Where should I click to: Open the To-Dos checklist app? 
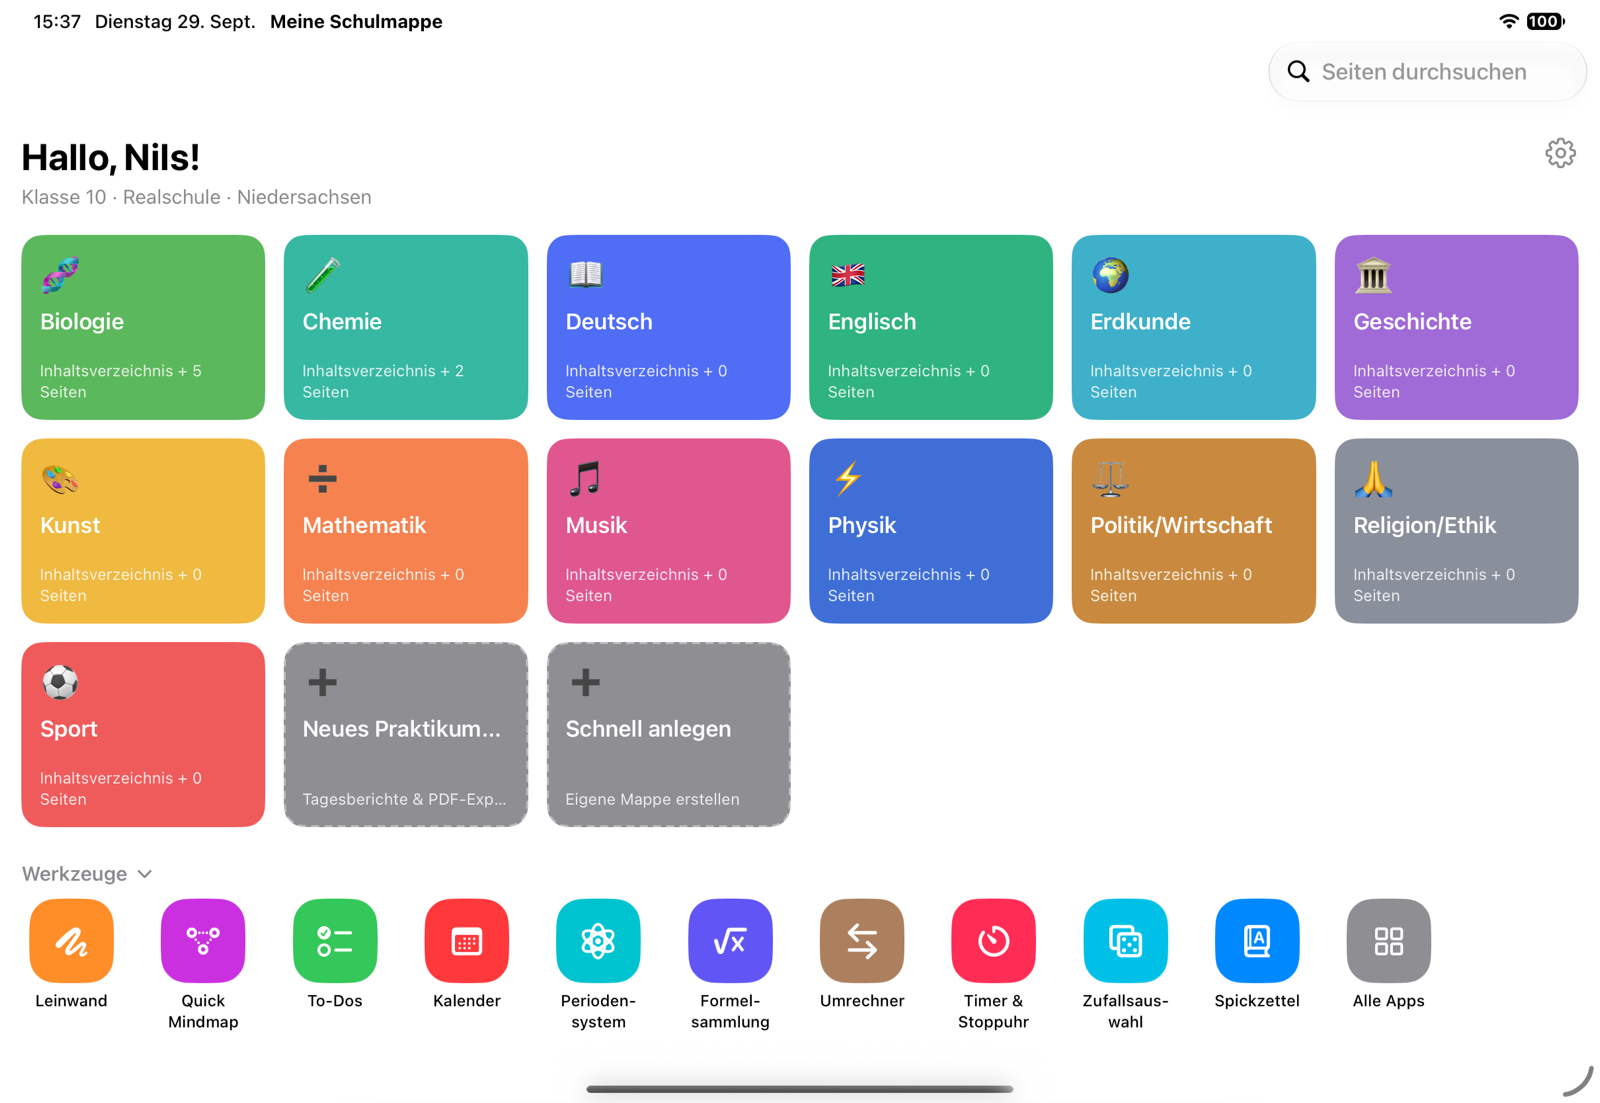tap(335, 941)
